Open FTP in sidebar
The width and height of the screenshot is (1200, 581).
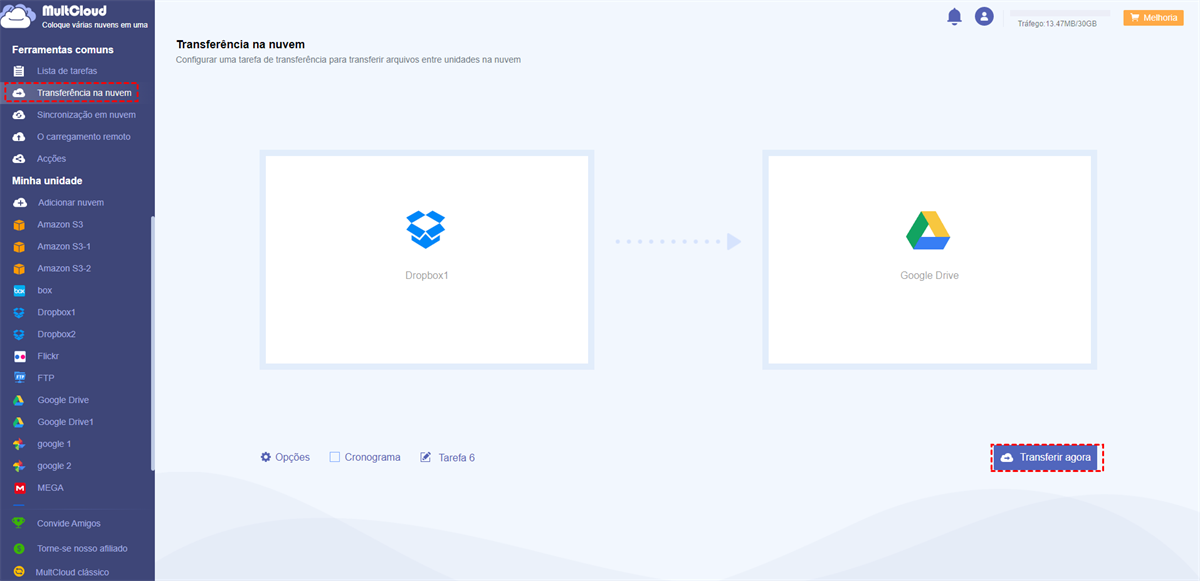46,378
